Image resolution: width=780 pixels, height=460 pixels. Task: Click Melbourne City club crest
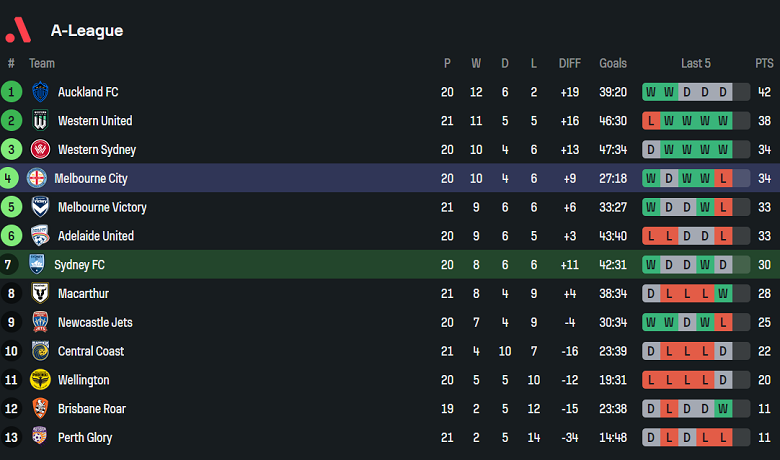(37, 179)
